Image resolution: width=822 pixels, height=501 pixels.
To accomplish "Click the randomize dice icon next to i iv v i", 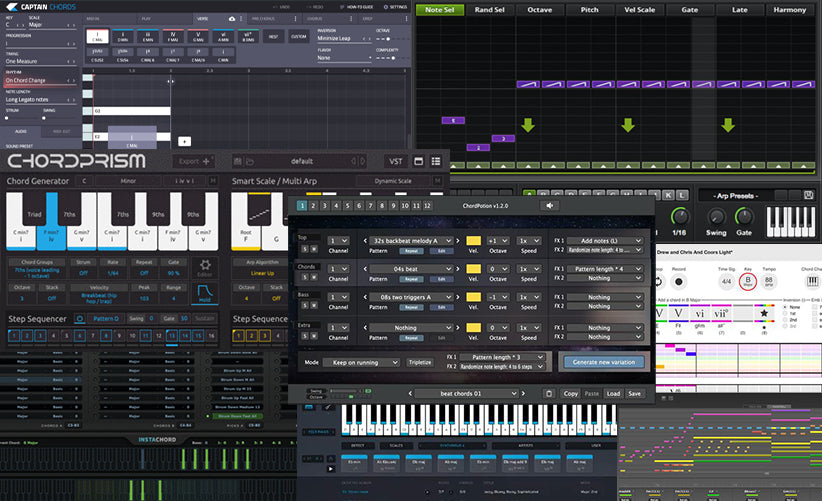I will coord(213,181).
